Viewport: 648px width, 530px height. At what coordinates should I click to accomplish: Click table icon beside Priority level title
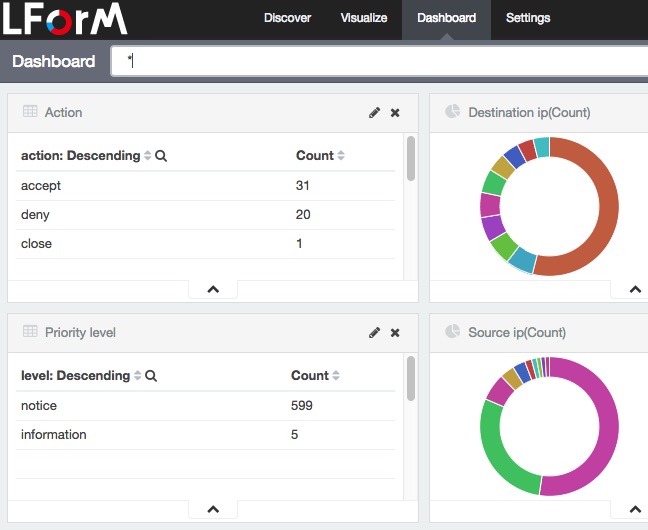(30, 331)
